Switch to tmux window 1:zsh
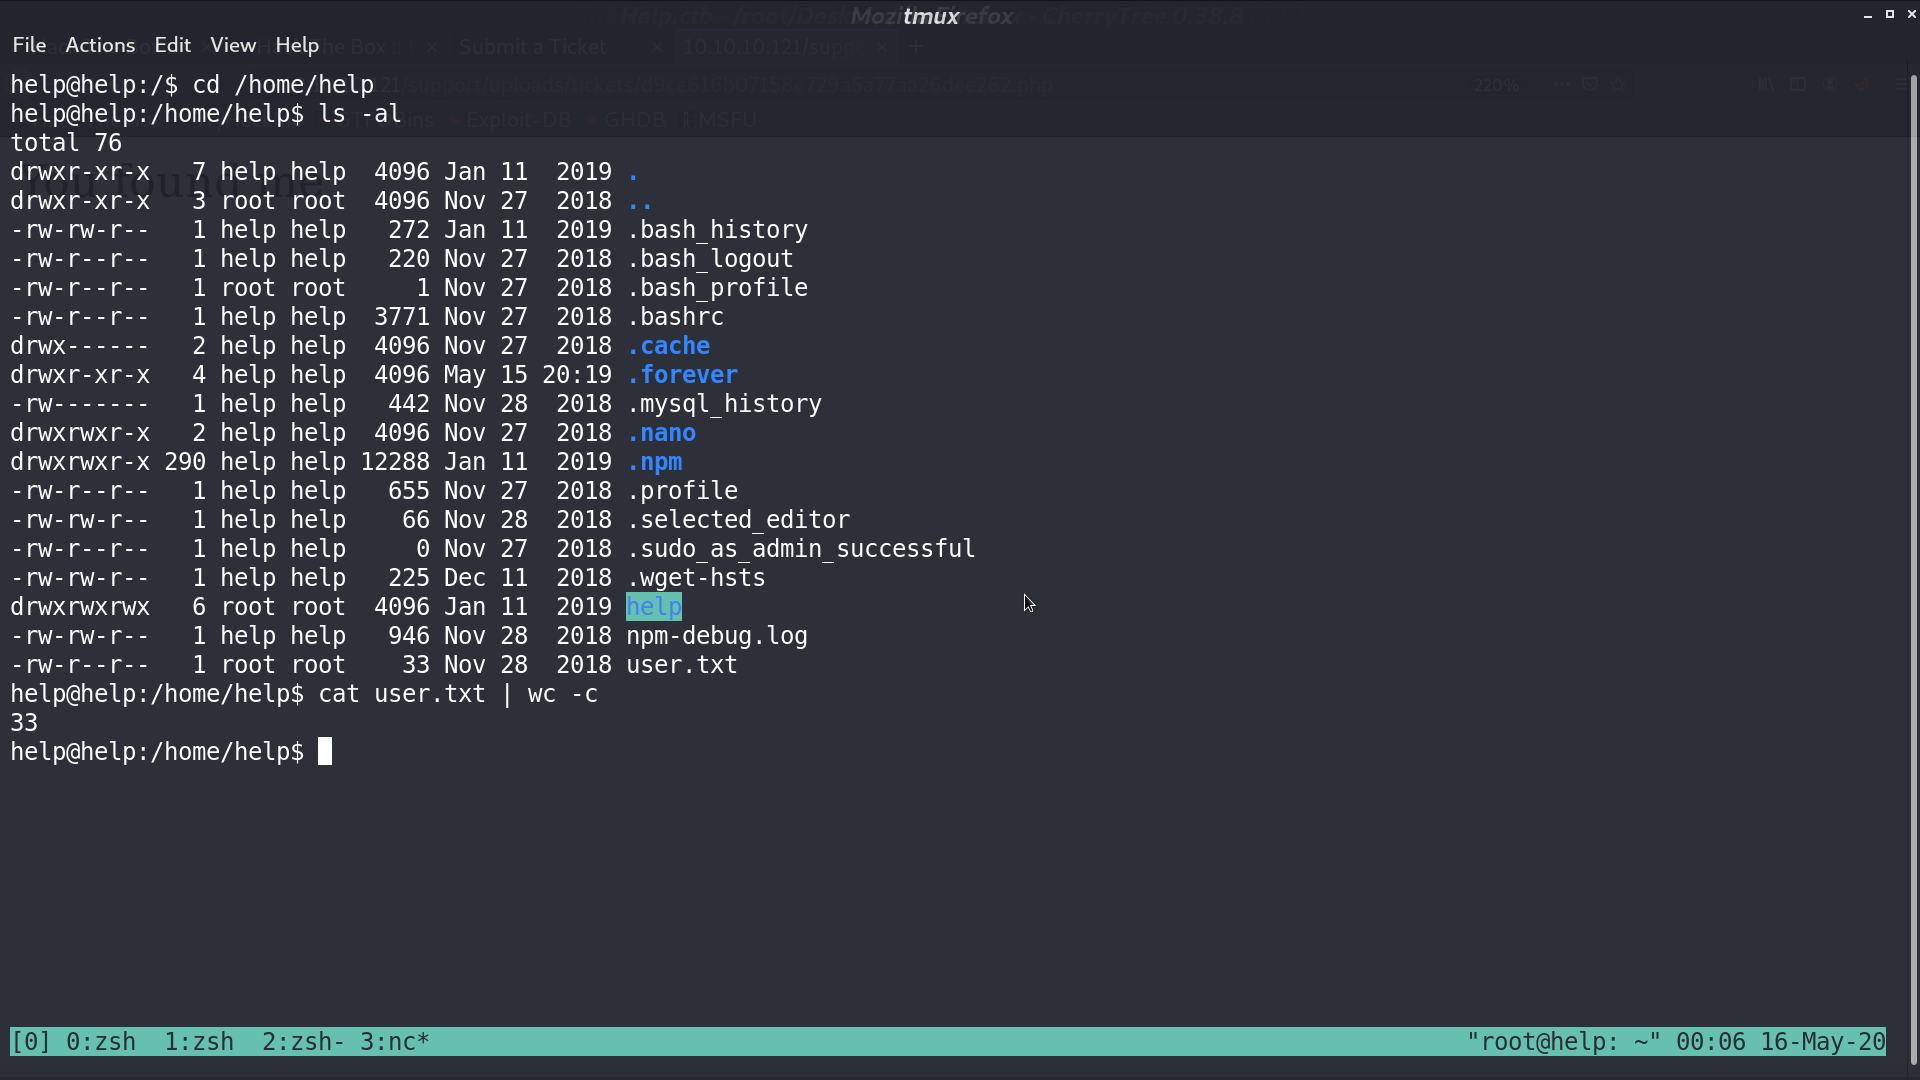Viewport: 1920px width, 1080px height. tap(199, 1042)
